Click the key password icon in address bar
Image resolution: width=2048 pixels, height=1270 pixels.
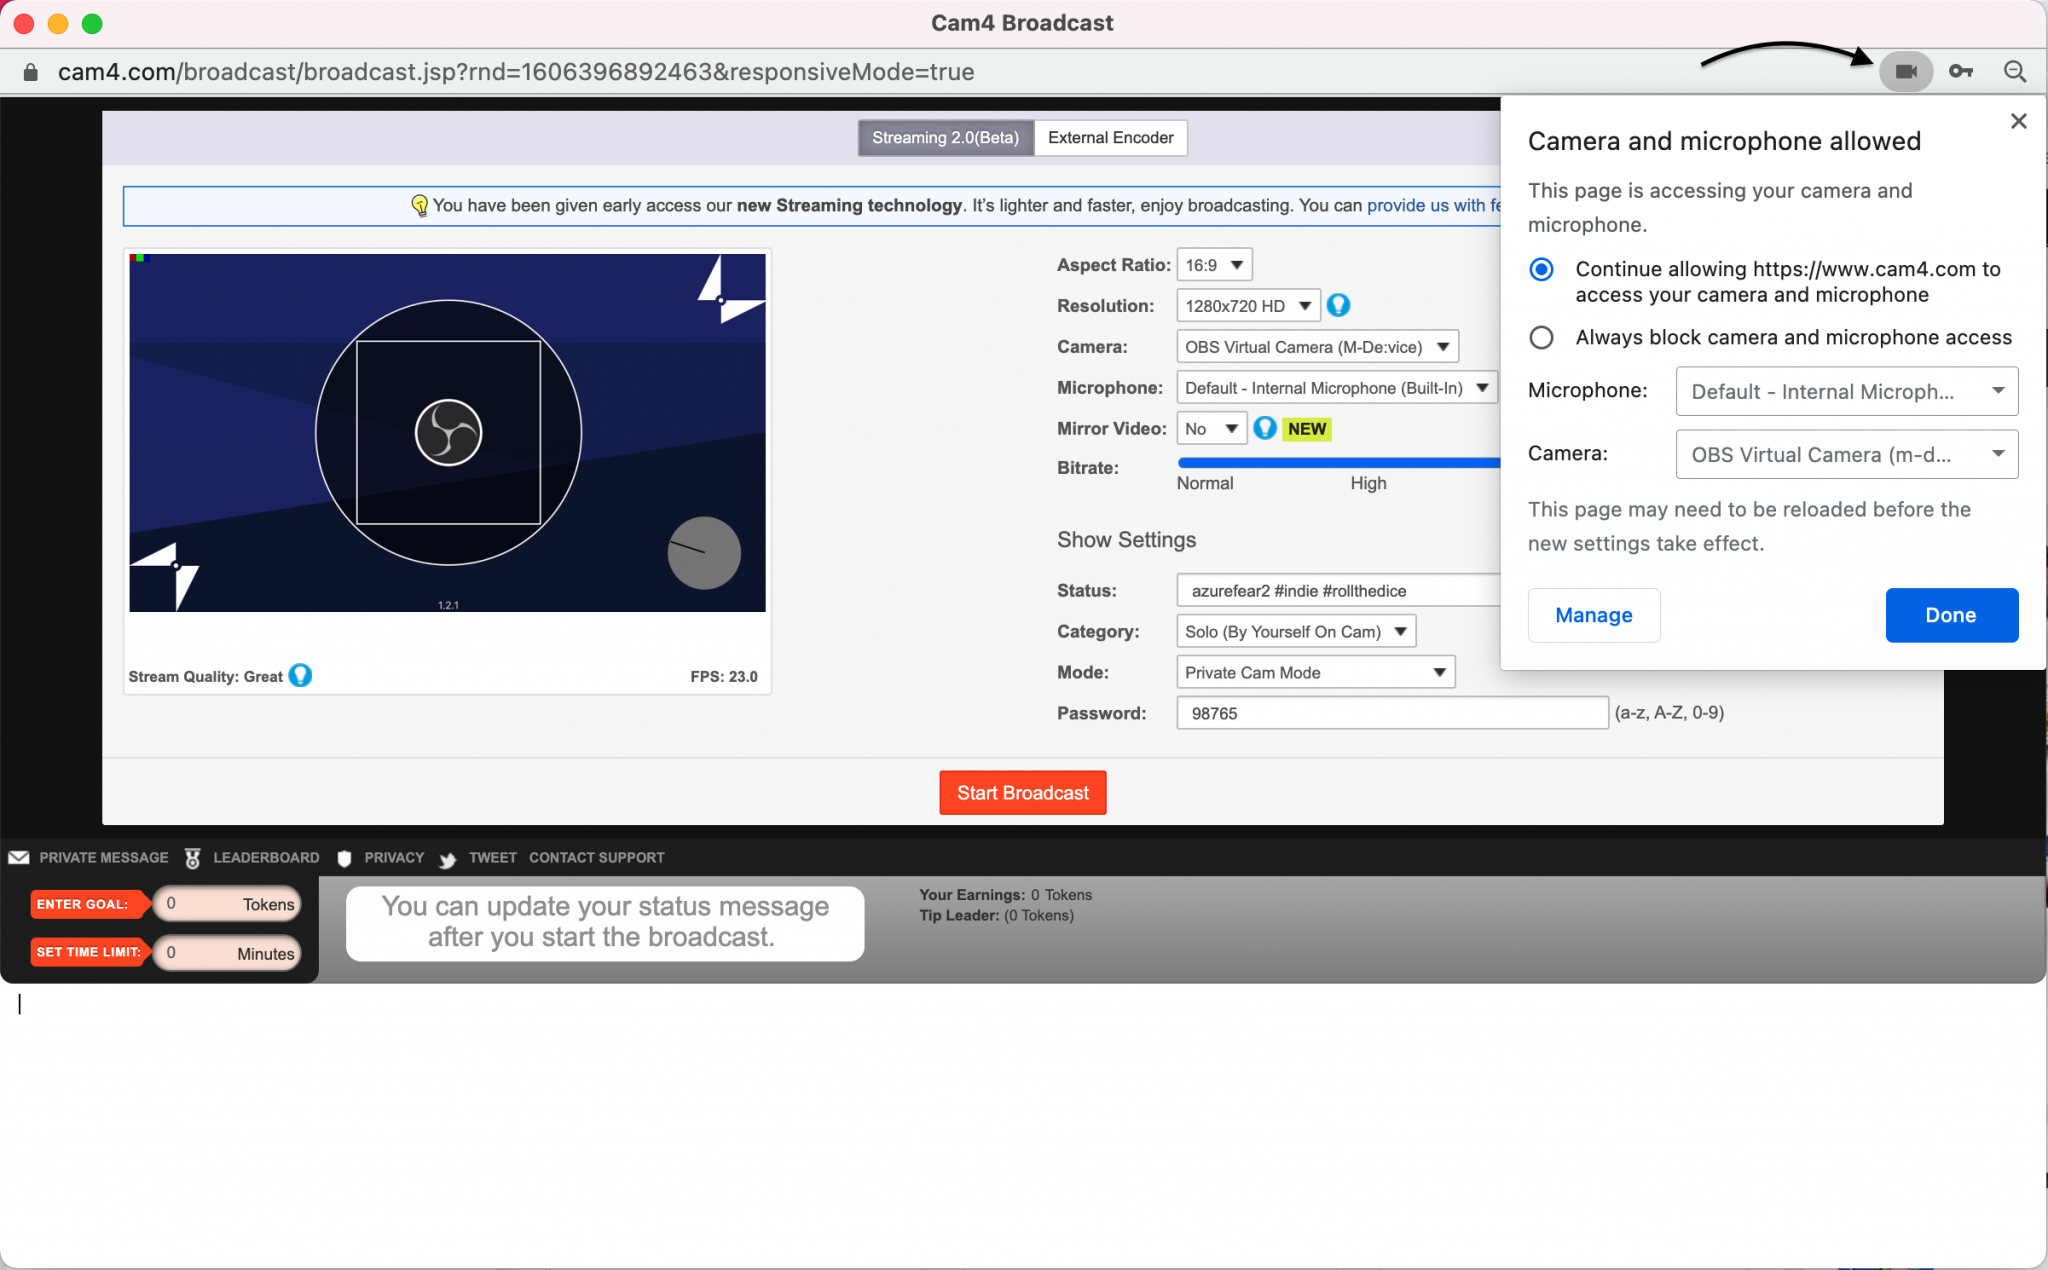click(x=1960, y=72)
